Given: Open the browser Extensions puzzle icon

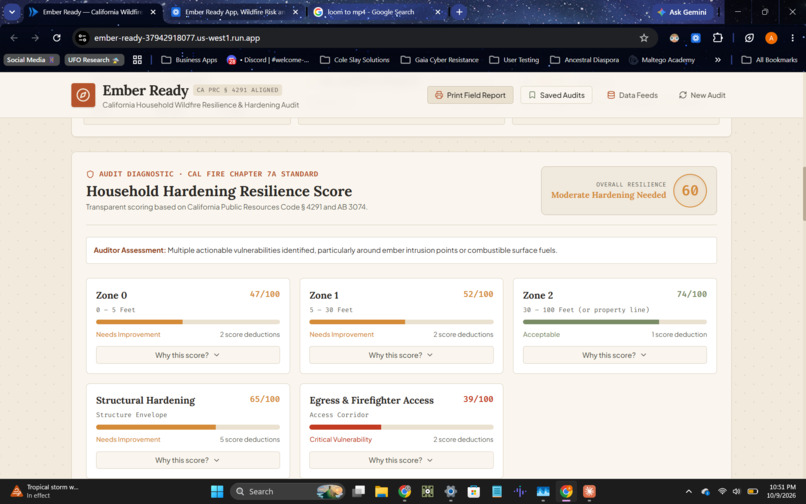Looking at the screenshot, I should coord(718,38).
